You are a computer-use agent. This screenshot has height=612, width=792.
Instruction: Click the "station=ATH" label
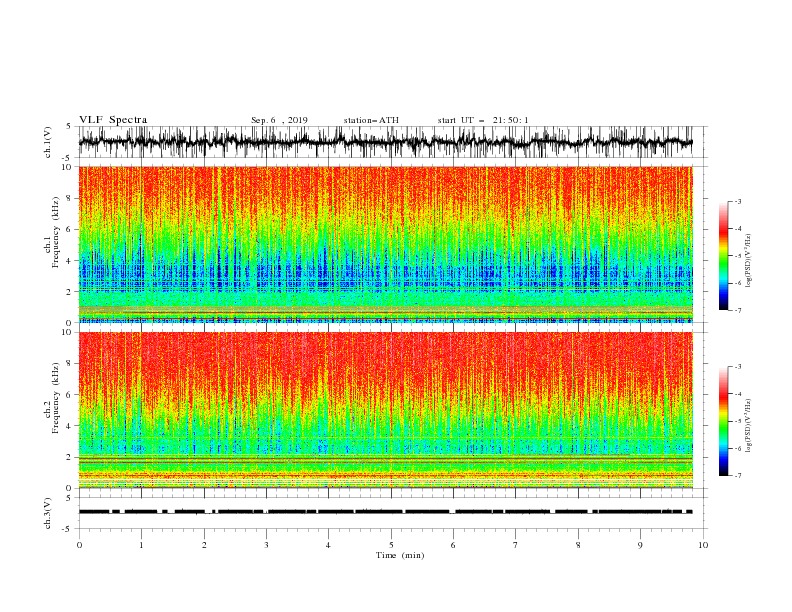pyautogui.click(x=371, y=120)
